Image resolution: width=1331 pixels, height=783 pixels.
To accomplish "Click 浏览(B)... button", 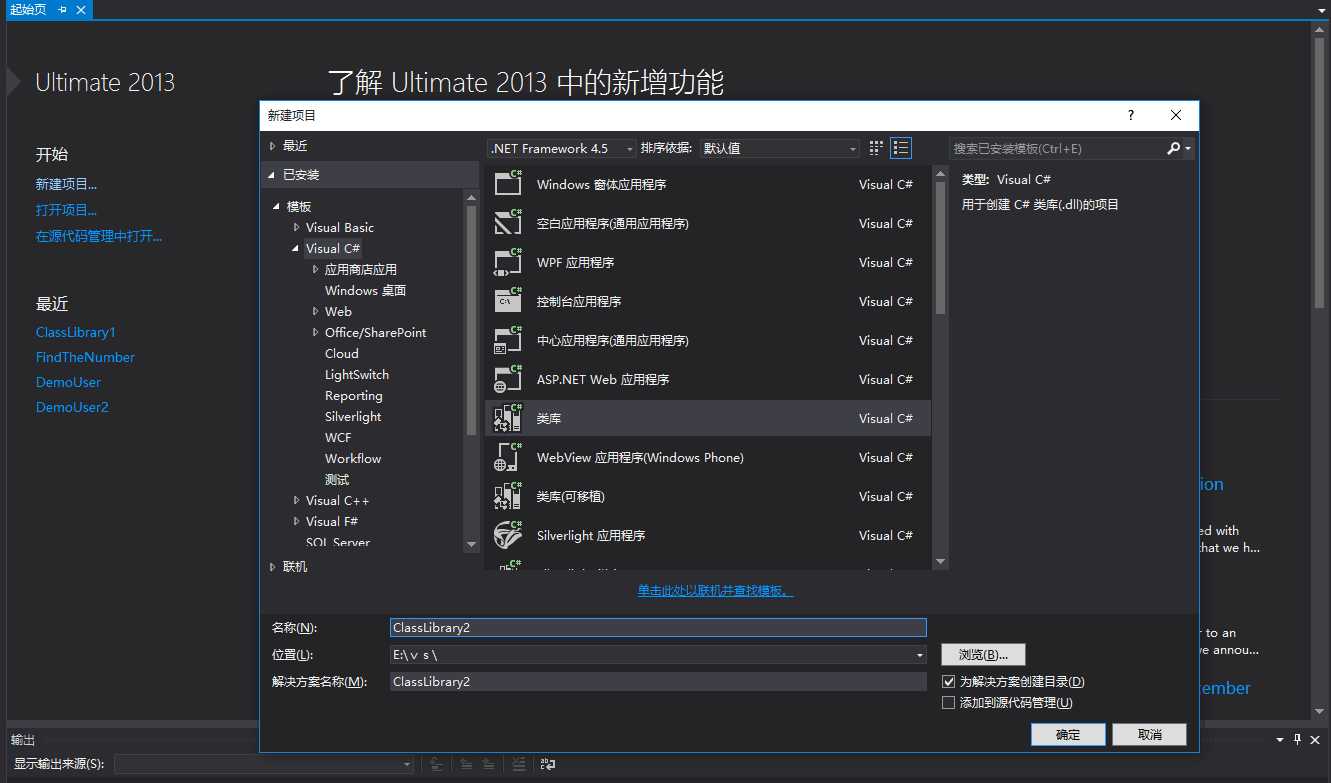I will [x=984, y=655].
